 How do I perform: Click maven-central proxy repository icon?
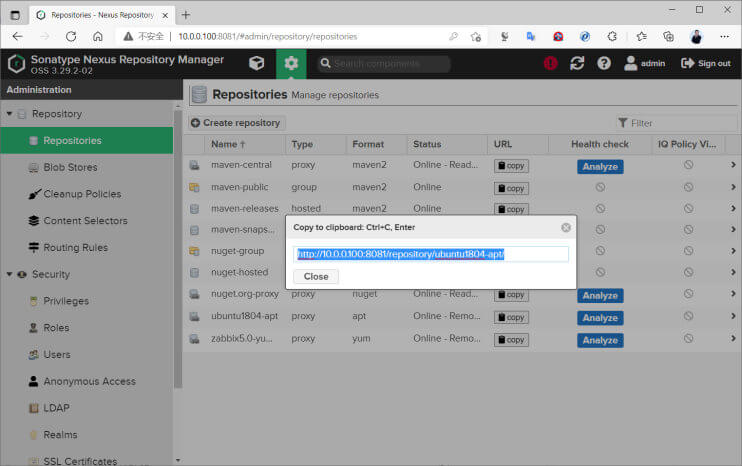194,165
